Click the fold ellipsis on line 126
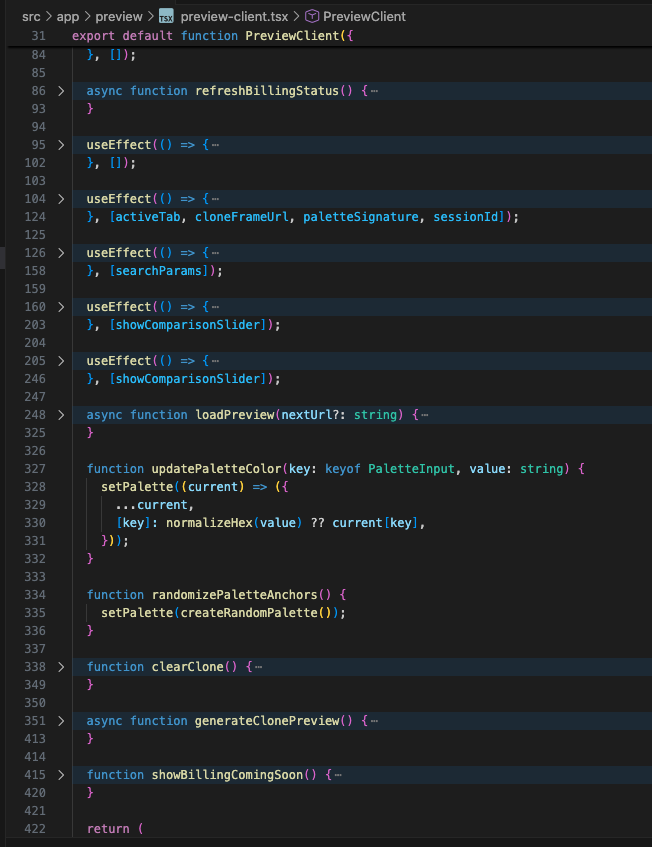 (216, 253)
